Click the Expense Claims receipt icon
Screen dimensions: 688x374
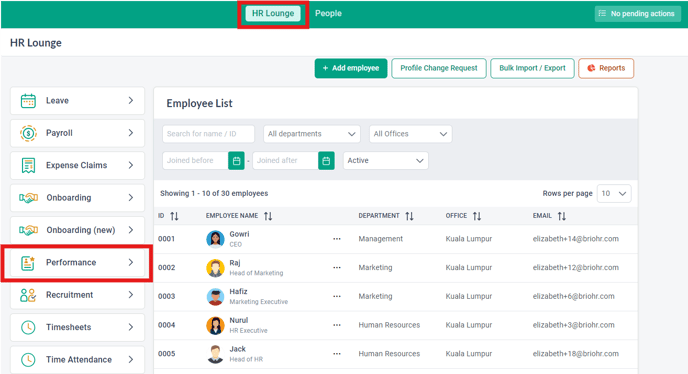point(28,165)
